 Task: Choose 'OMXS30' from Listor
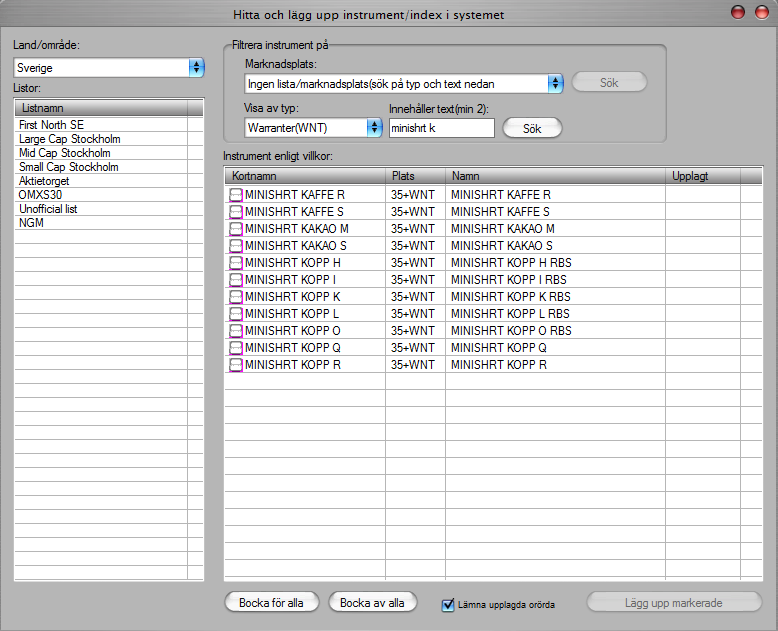pyautogui.click(x=41, y=195)
